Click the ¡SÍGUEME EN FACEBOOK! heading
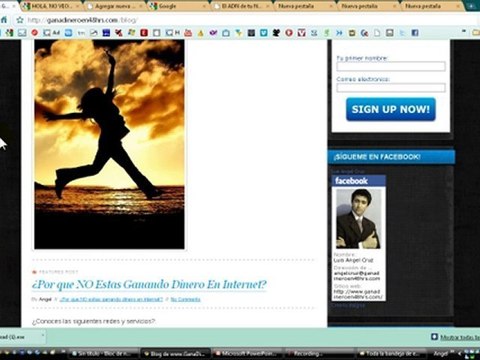The width and height of the screenshot is (480, 360). tap(377, 157)
